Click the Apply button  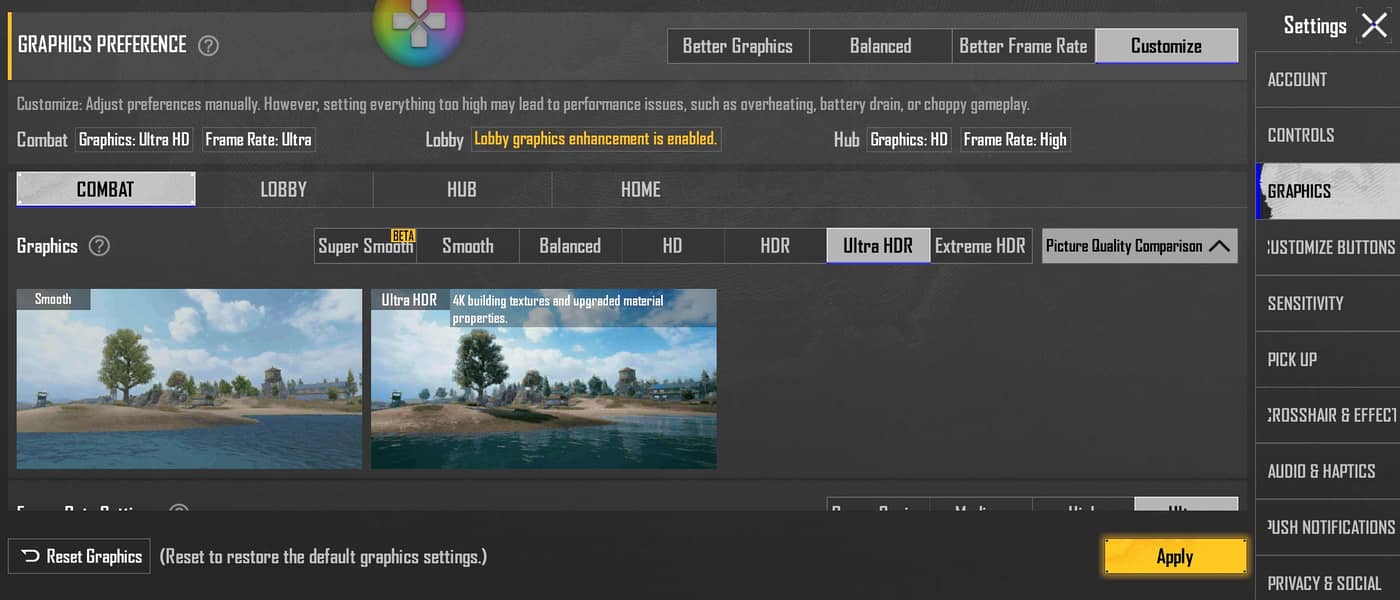pos(1175,557)
